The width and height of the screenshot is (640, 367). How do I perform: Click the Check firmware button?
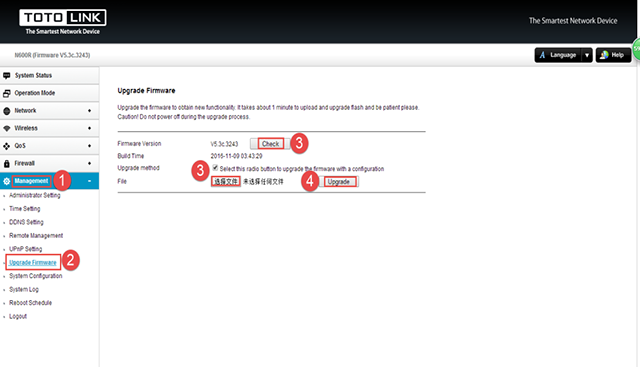pyautogui.click(x=270, y=144)
